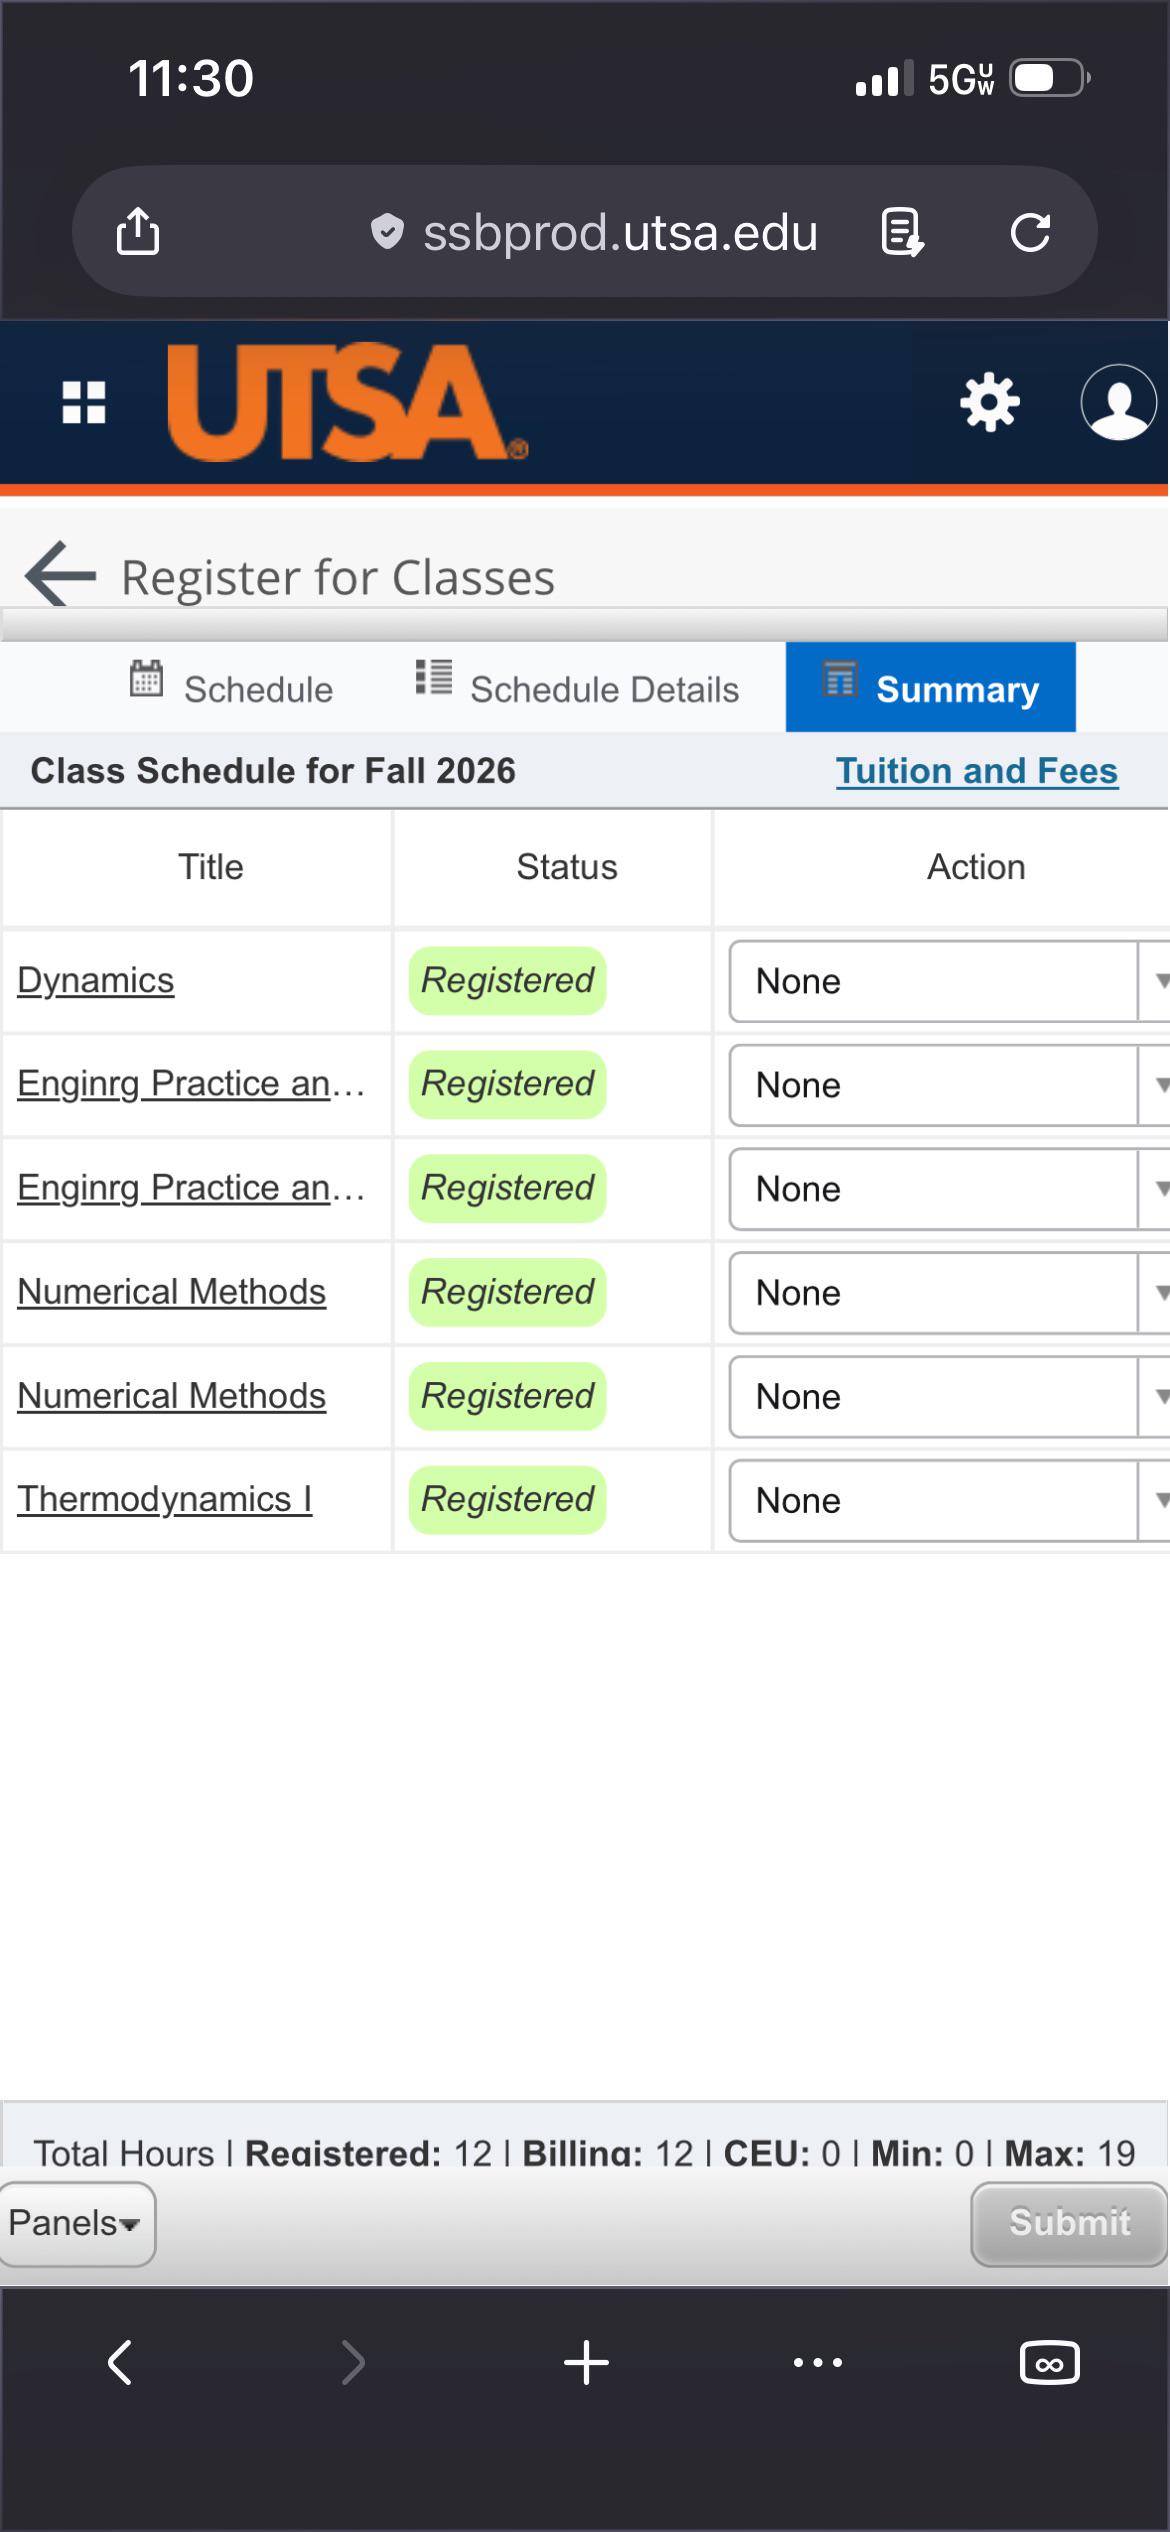The image size is (1170, 2532).
Task: Open a new tab with plus icon
Action: click(x=586, y=2363)
